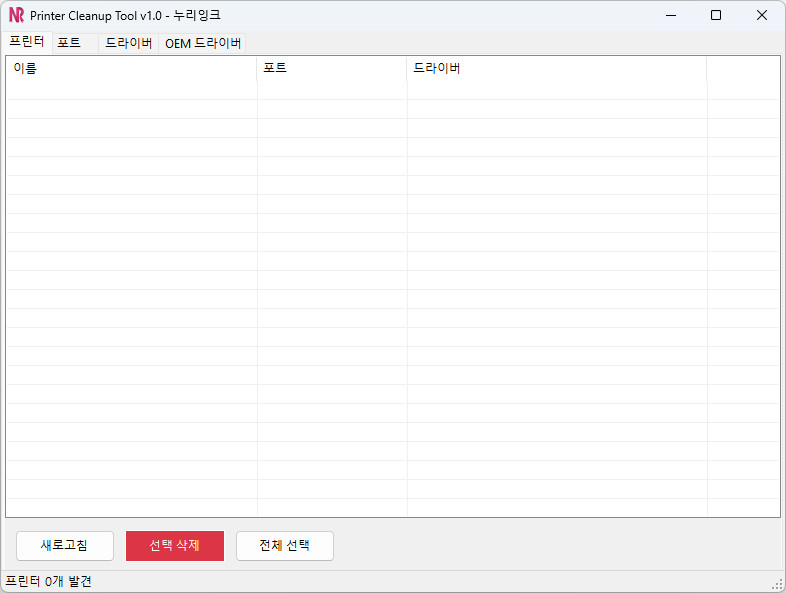The height and width of the screenshot is (593, 786).
Task: Click the status text 프린터 0개 발견
Action: click(49, 581)
